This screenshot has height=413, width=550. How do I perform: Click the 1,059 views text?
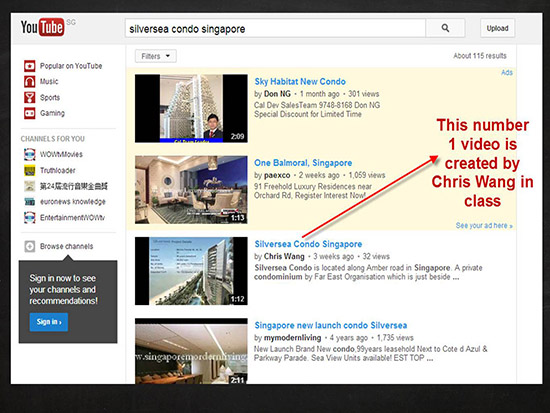tap(367, 175)
